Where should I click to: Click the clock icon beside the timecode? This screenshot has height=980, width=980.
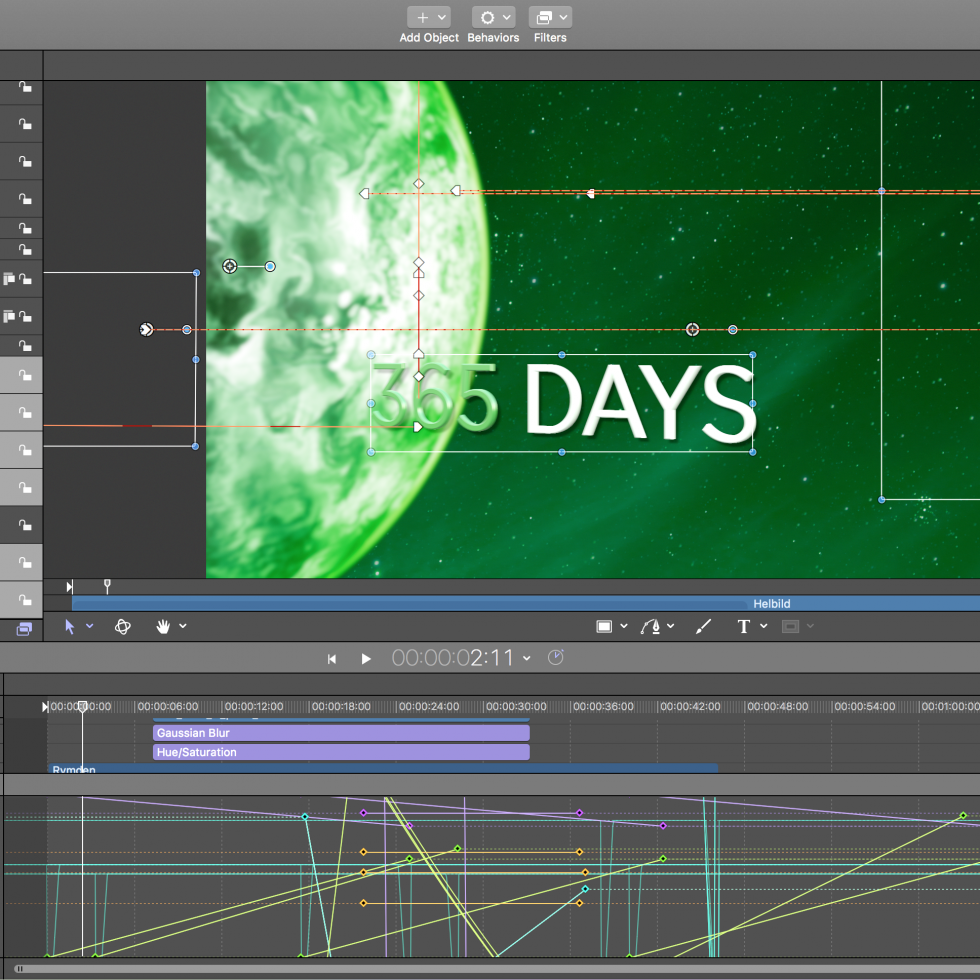(555, 658)
